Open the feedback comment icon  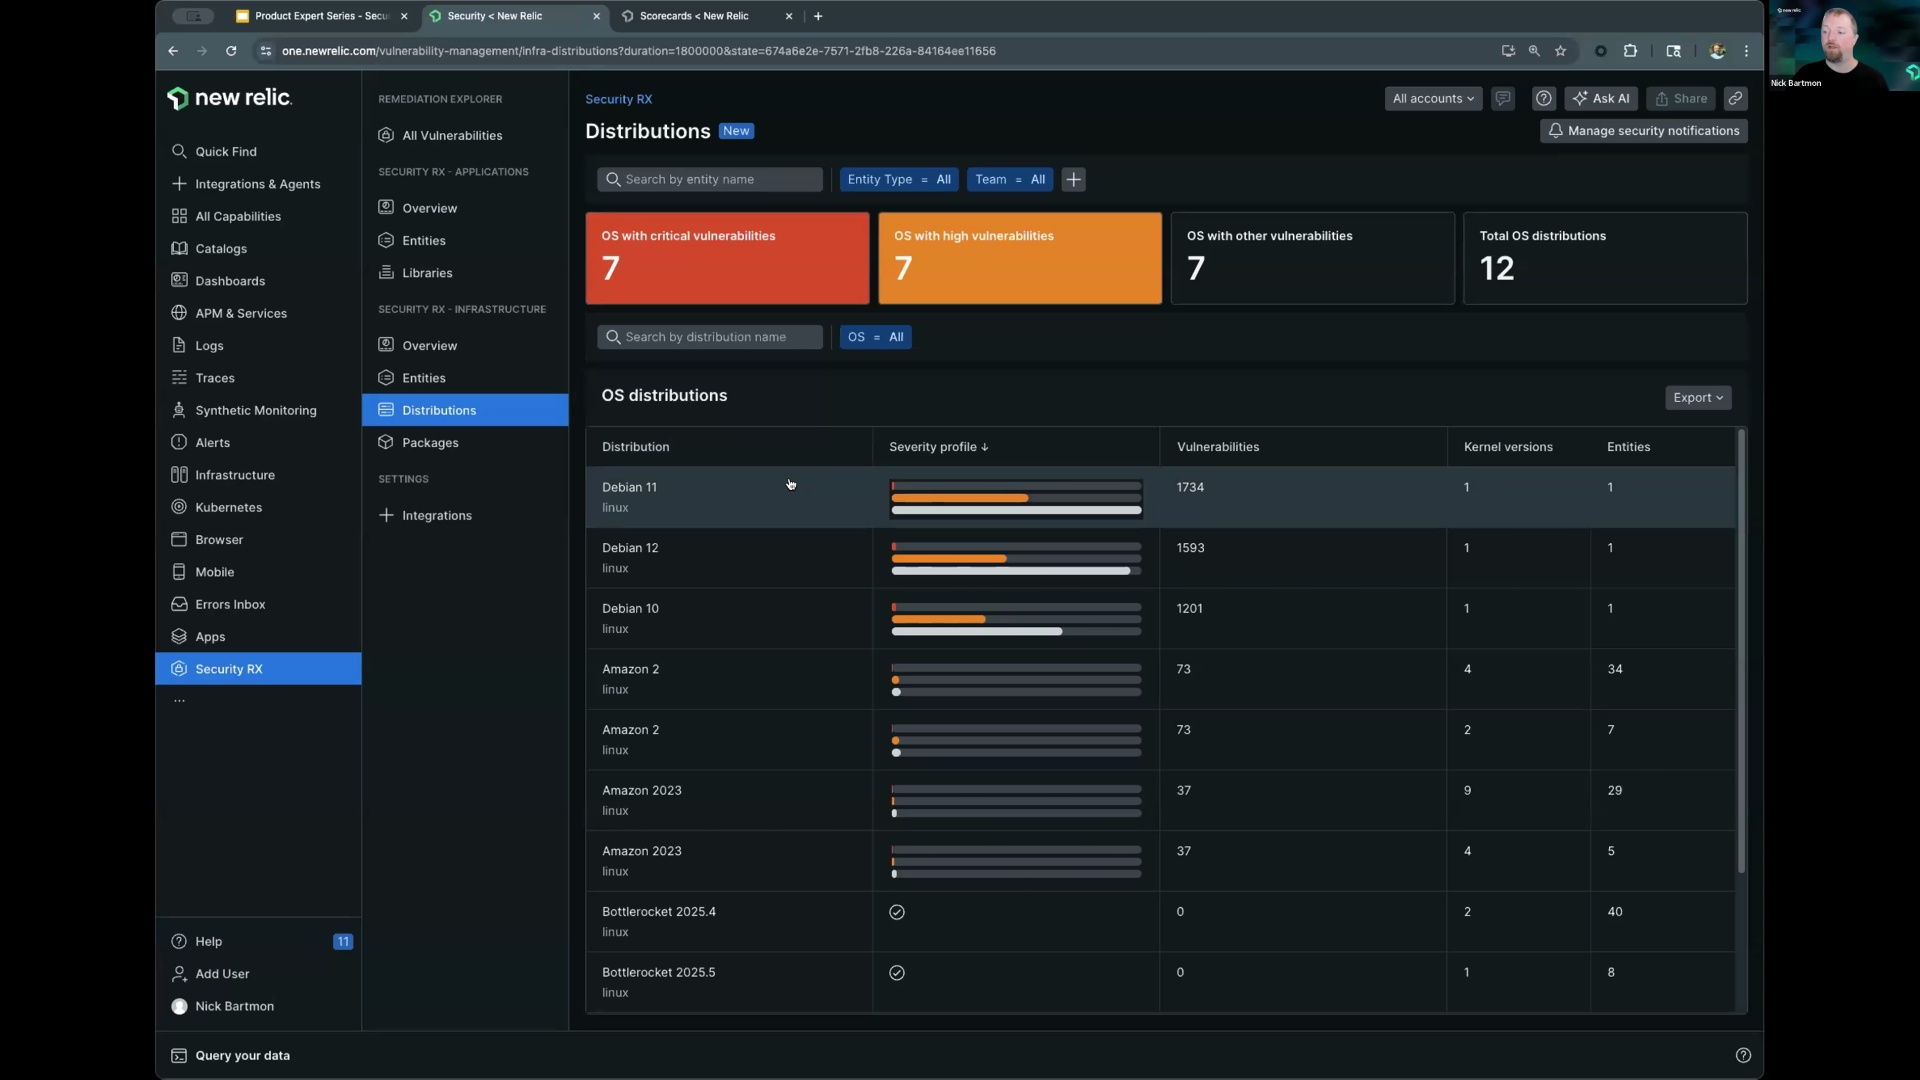point(1502,99)
